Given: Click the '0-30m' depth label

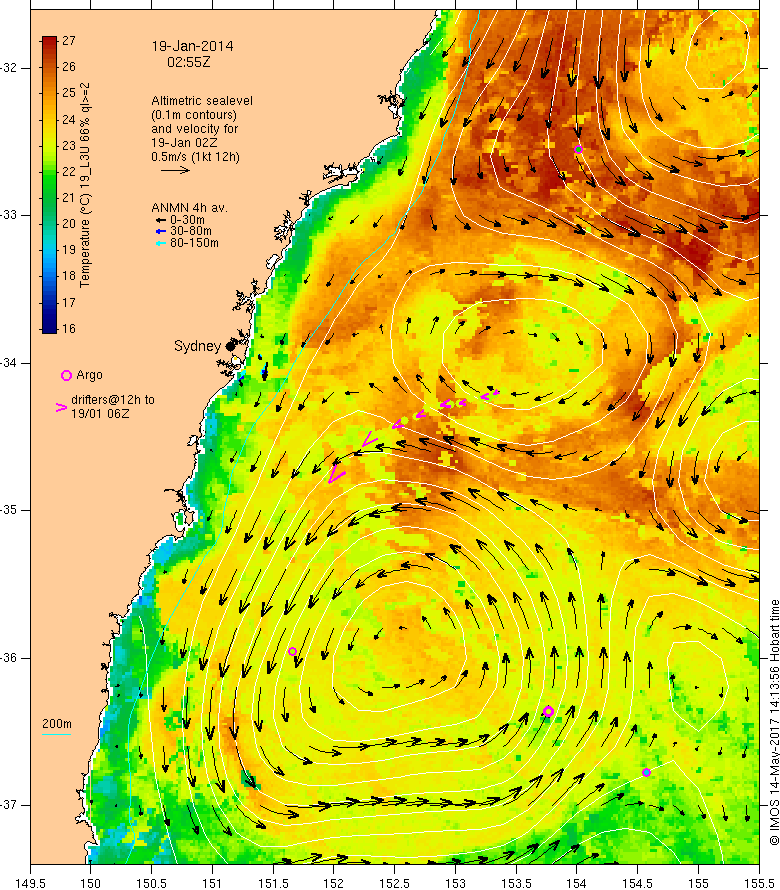Looking at the screenshot, I should 187,220.
